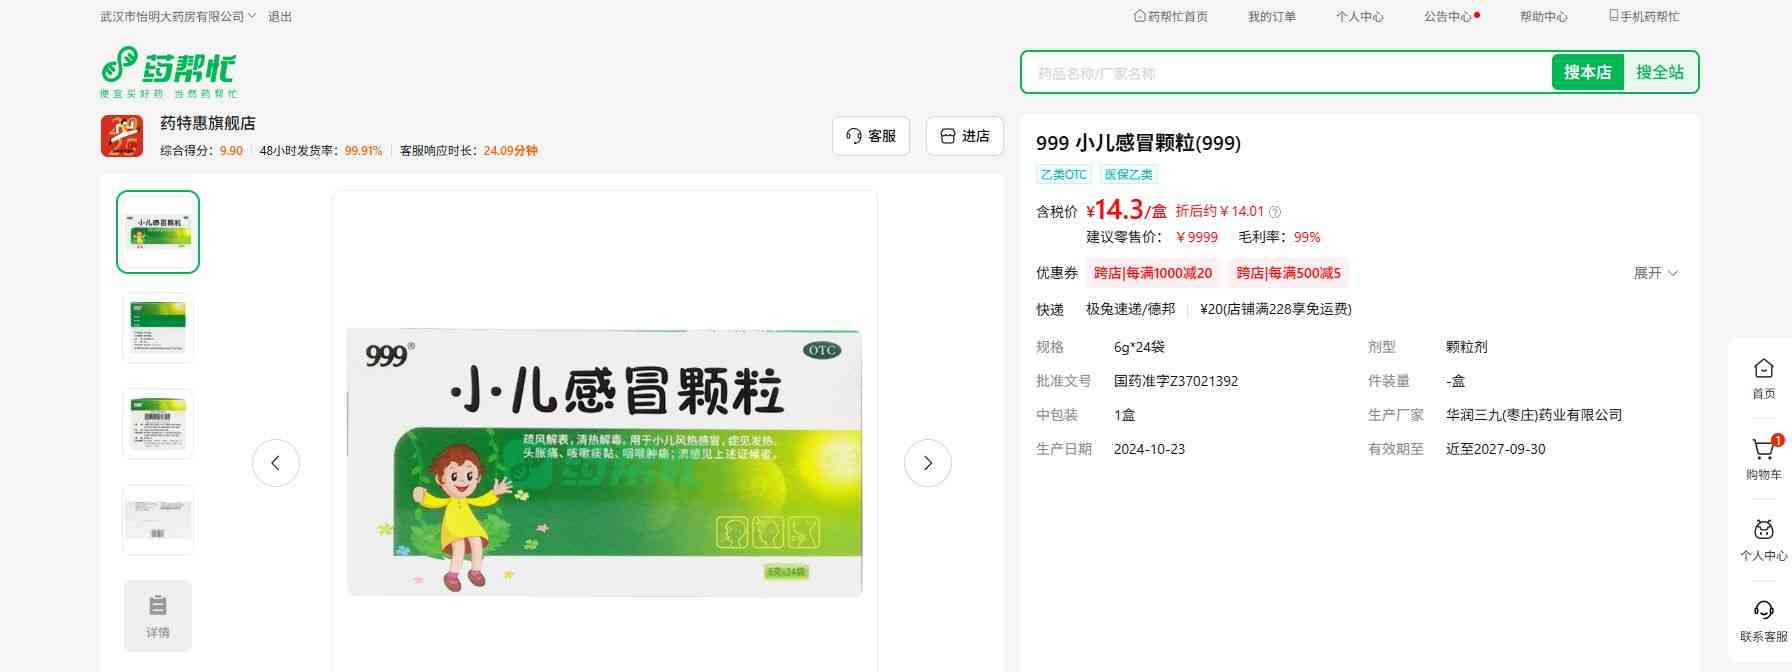Click the 首页 home icon in sidebar
The width and height of the screenshot is (1792, 672).
point(1763,369)
